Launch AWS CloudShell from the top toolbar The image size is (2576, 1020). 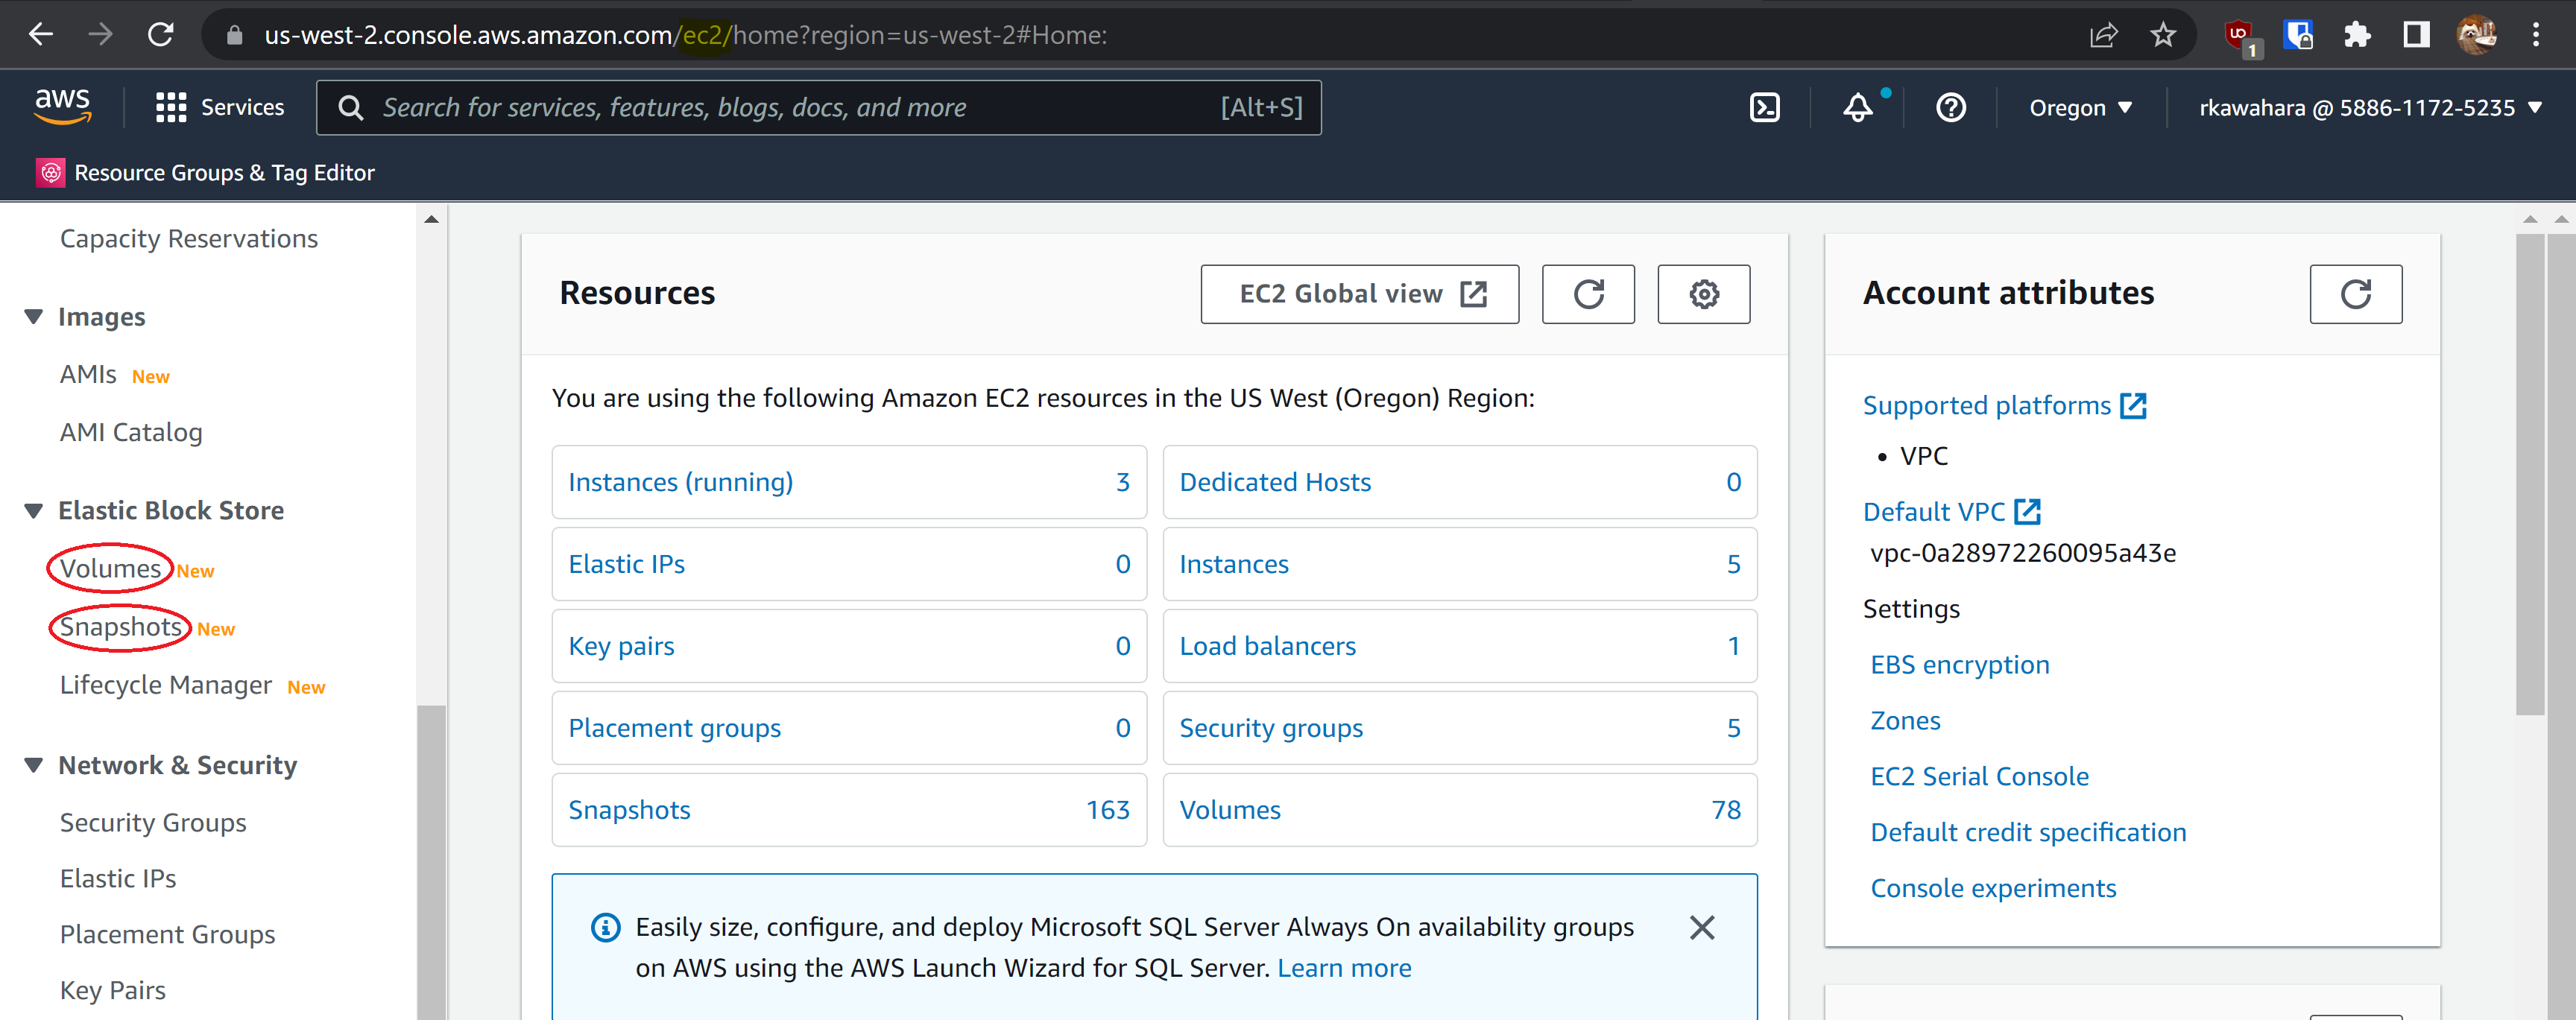1765,107
